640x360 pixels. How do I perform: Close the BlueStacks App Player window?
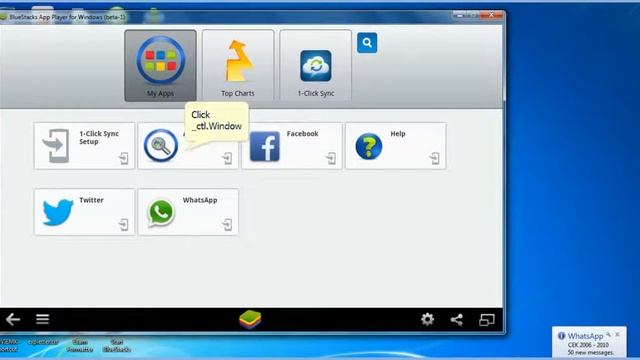click(x=492, y=15)
